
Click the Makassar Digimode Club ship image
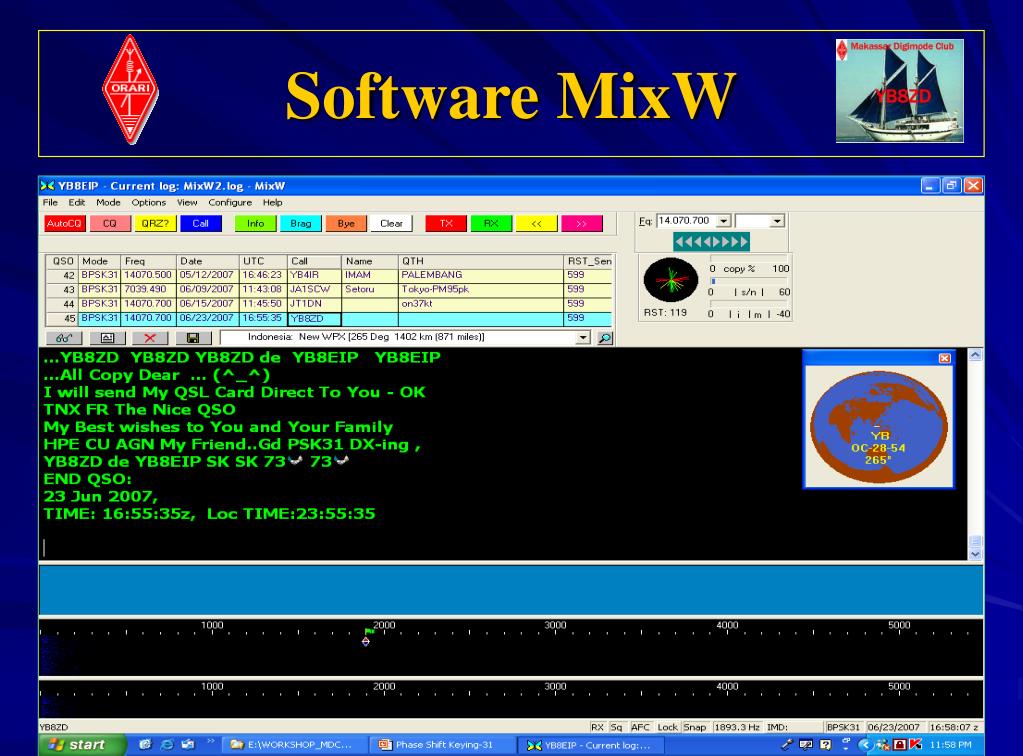coord(900,91)
